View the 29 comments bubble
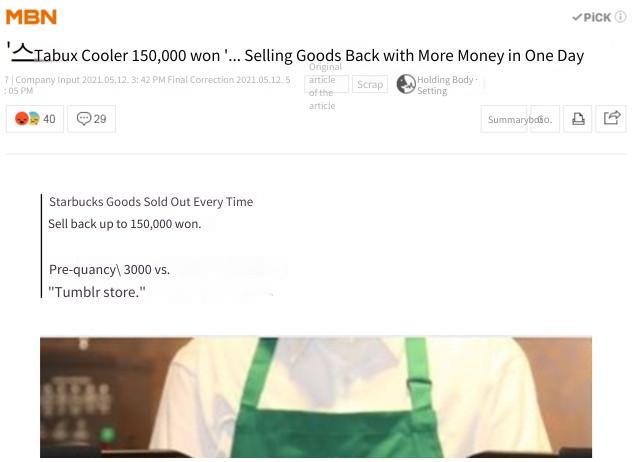This screenshot has width=634, height=462. [x=91, y=119]
